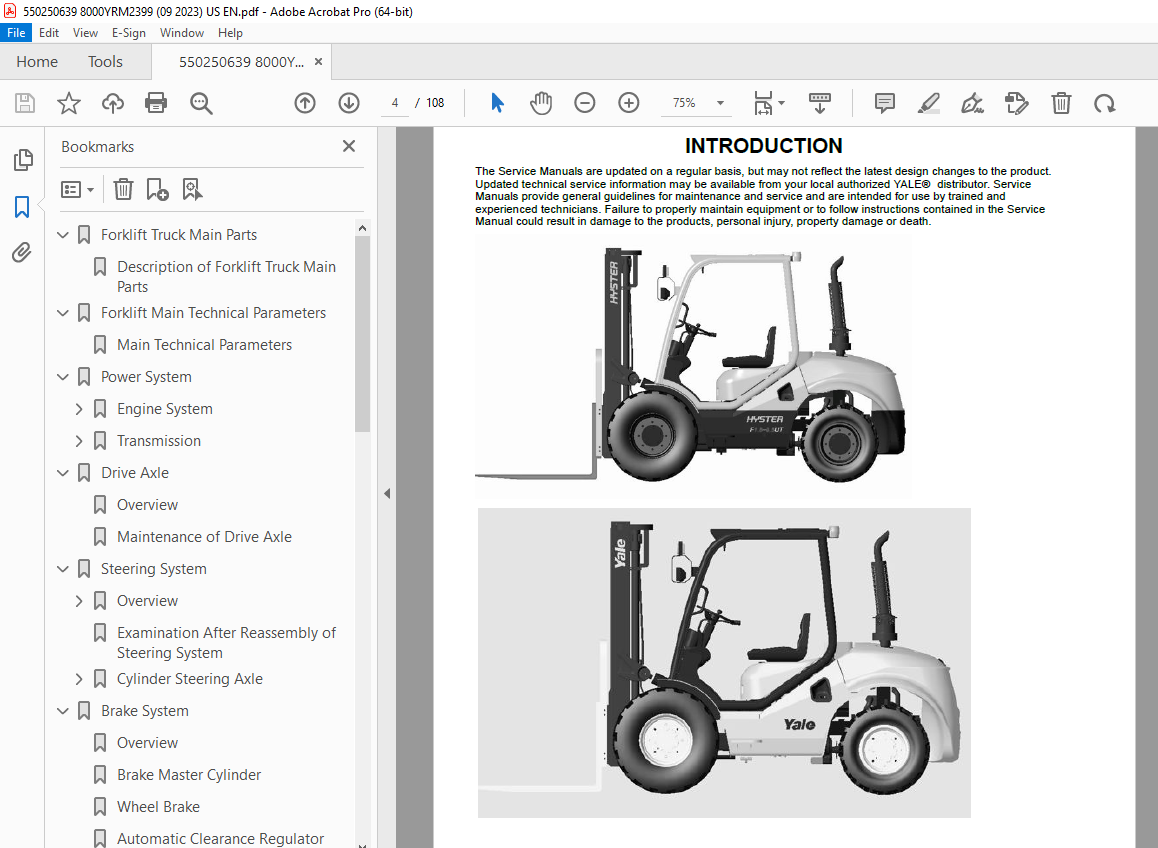Add document to starred files

click(69, 103)
